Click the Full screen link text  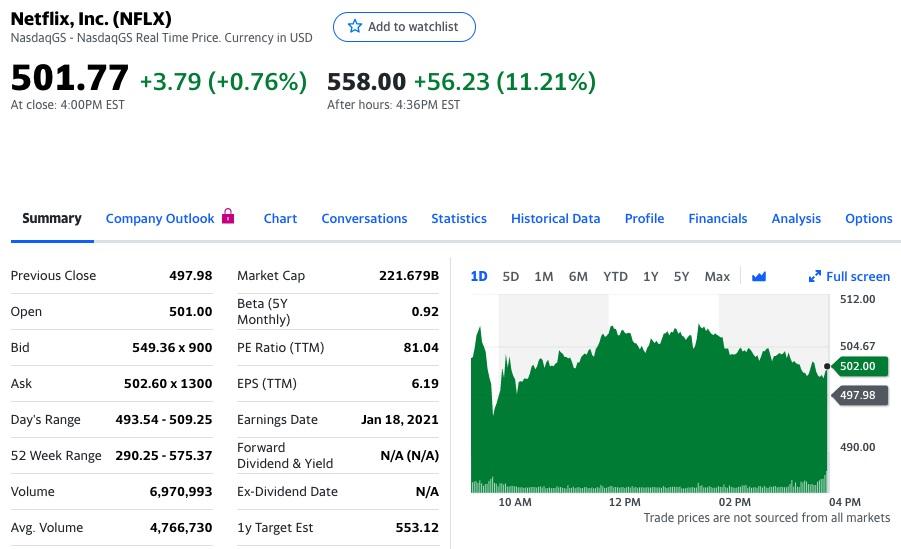click(858, 277)
